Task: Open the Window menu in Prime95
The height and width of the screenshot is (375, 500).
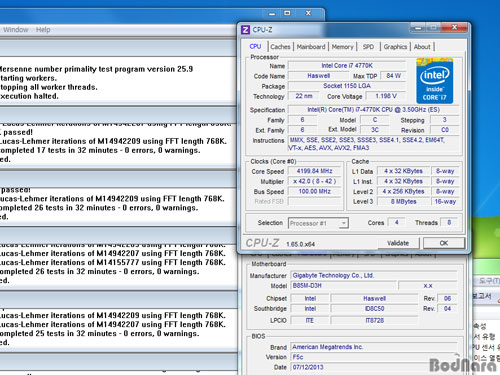Action: coord(16,30)
